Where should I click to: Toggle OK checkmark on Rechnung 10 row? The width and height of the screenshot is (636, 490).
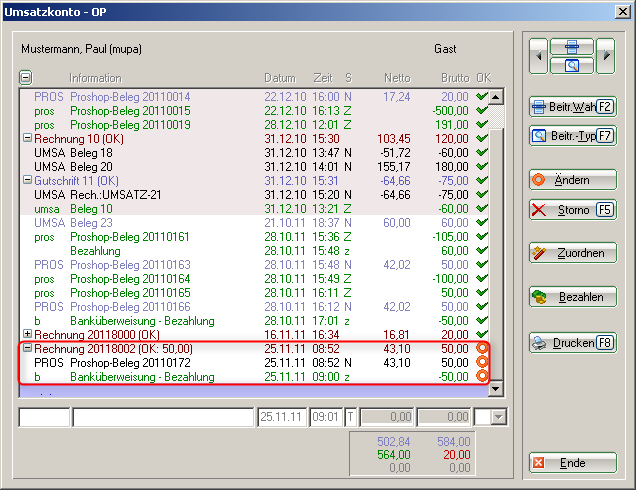click(483, 138)
